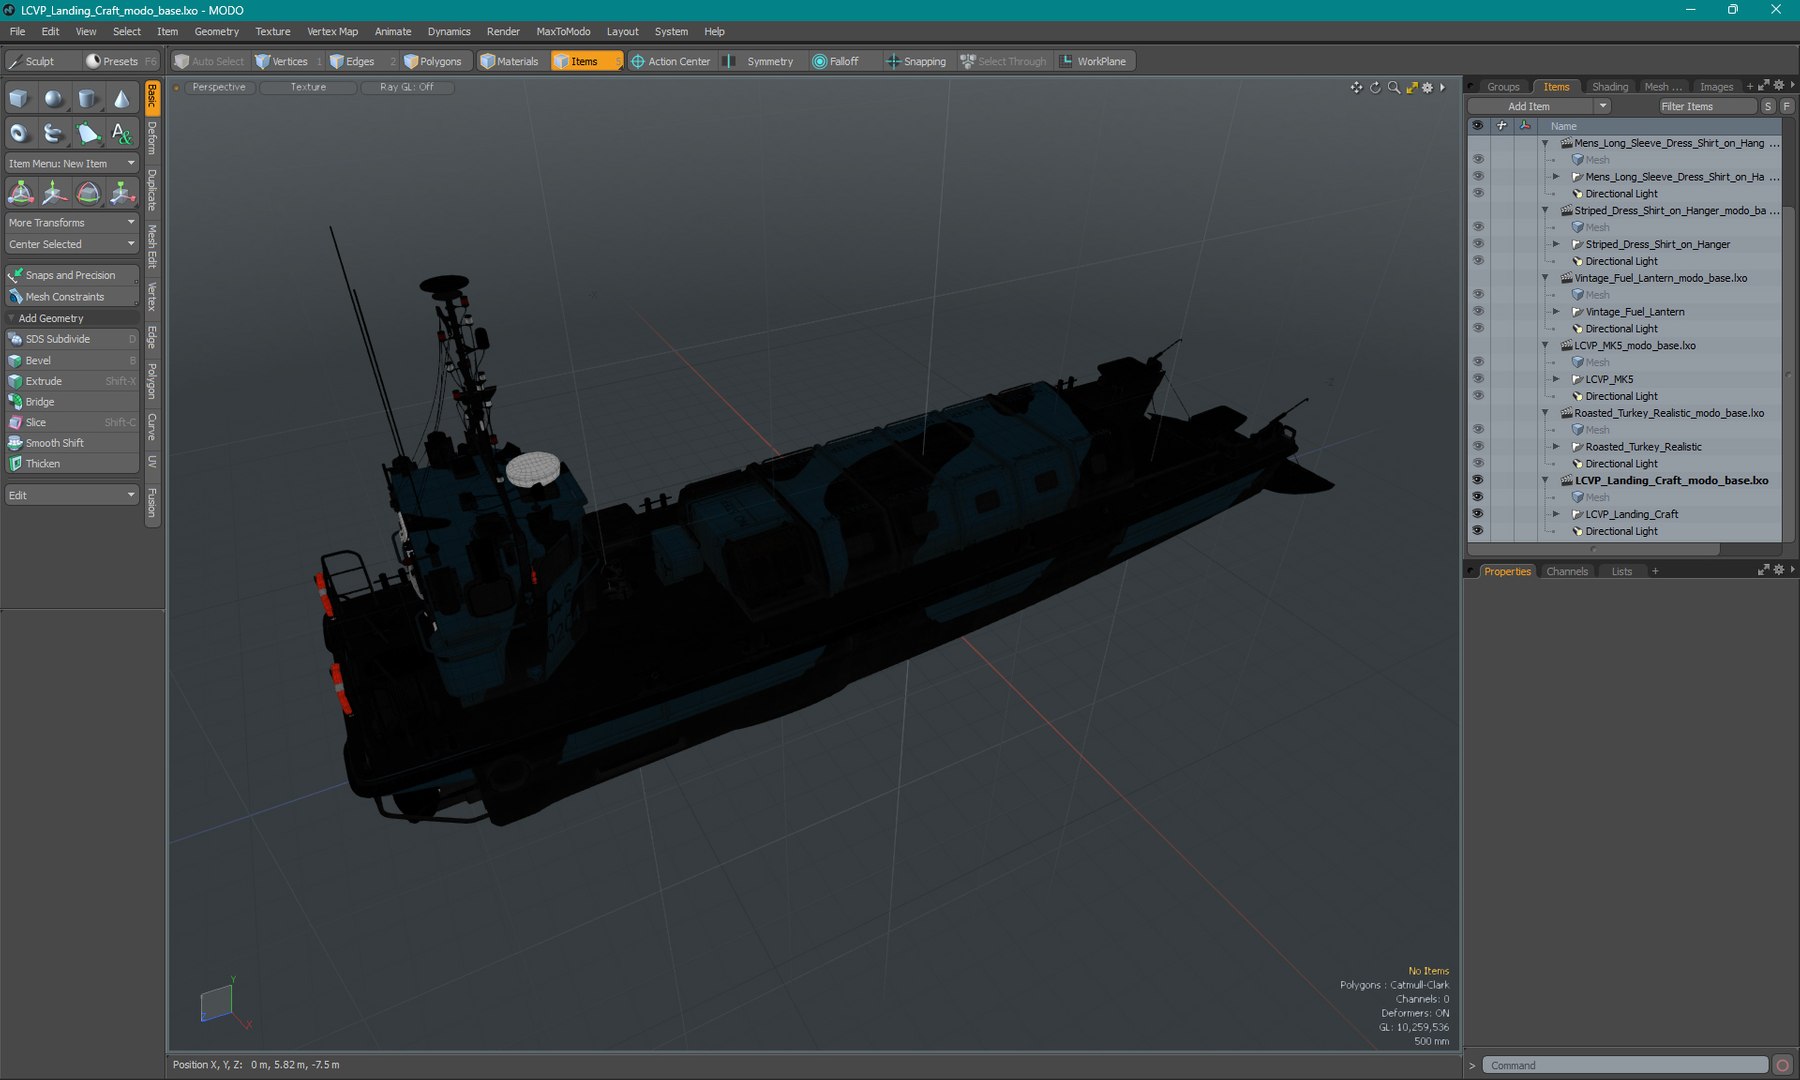Open viewport settings gear icon
The height and width of the screenshot is (1080, 1800).
pyautogui.click(x=1428, y=88)
